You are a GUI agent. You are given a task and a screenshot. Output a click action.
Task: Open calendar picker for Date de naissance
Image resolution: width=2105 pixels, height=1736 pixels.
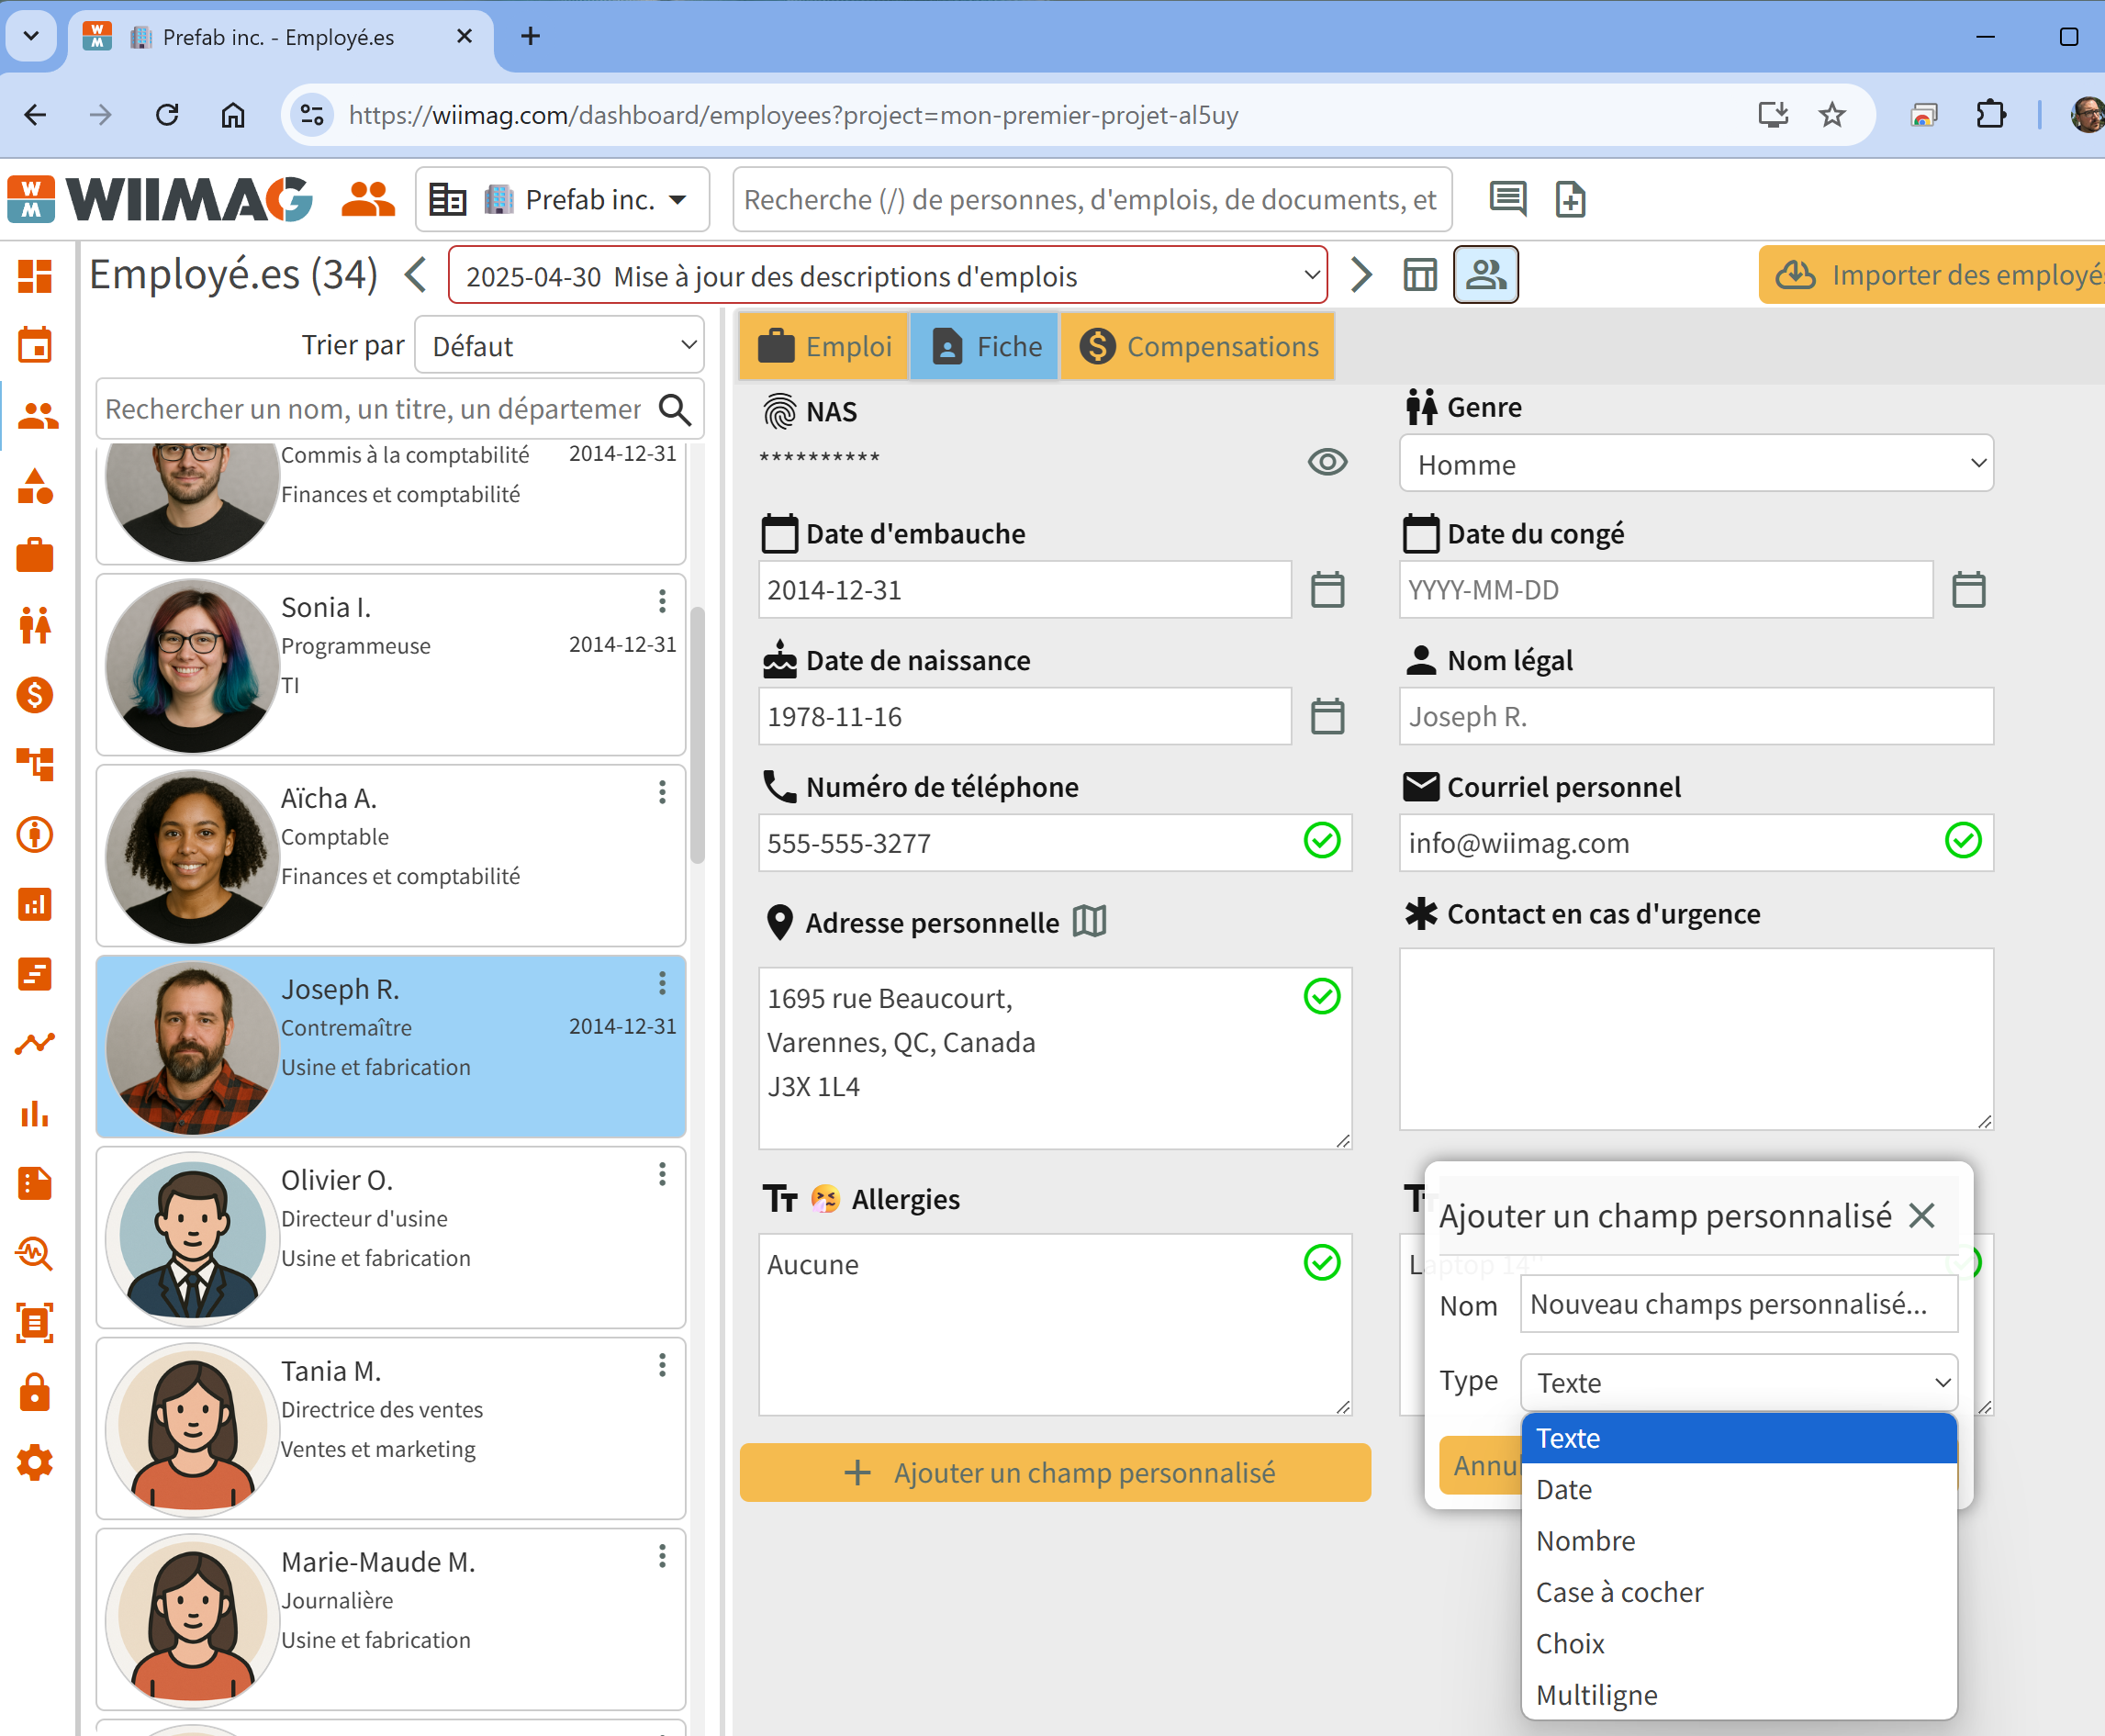[x=1327, y=716]
